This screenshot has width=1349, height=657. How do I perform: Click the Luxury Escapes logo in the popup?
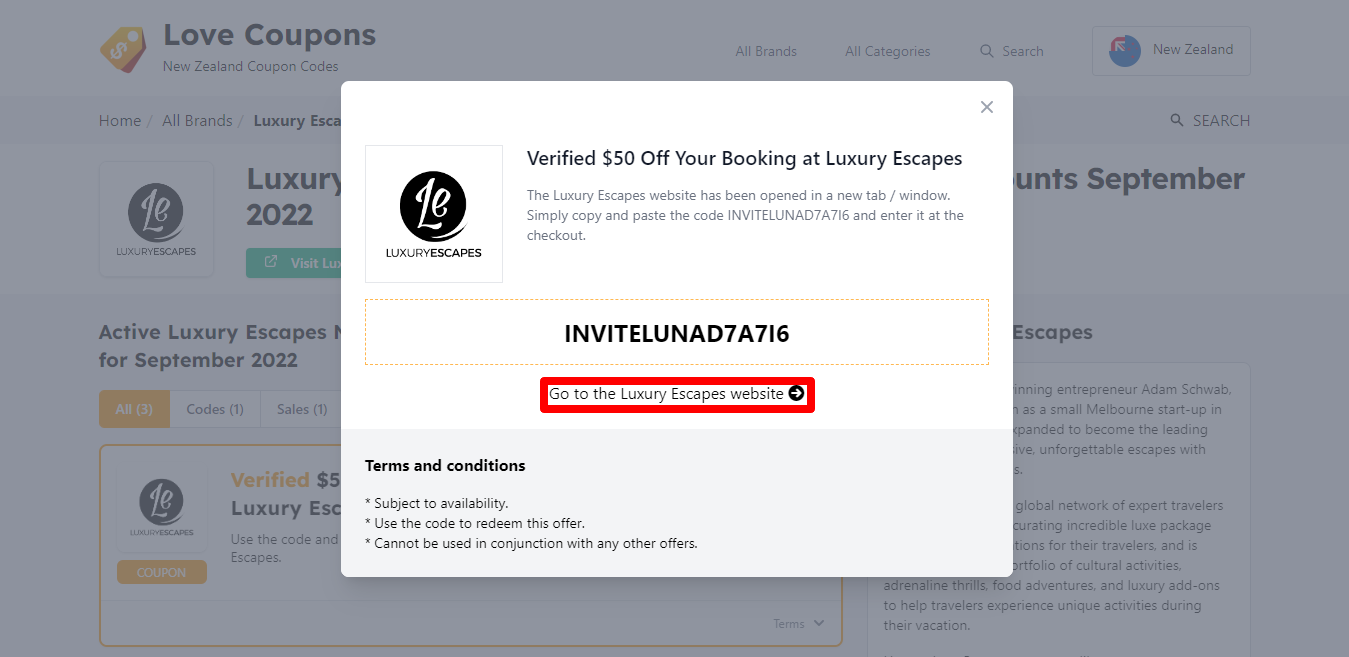pos(434,214)
